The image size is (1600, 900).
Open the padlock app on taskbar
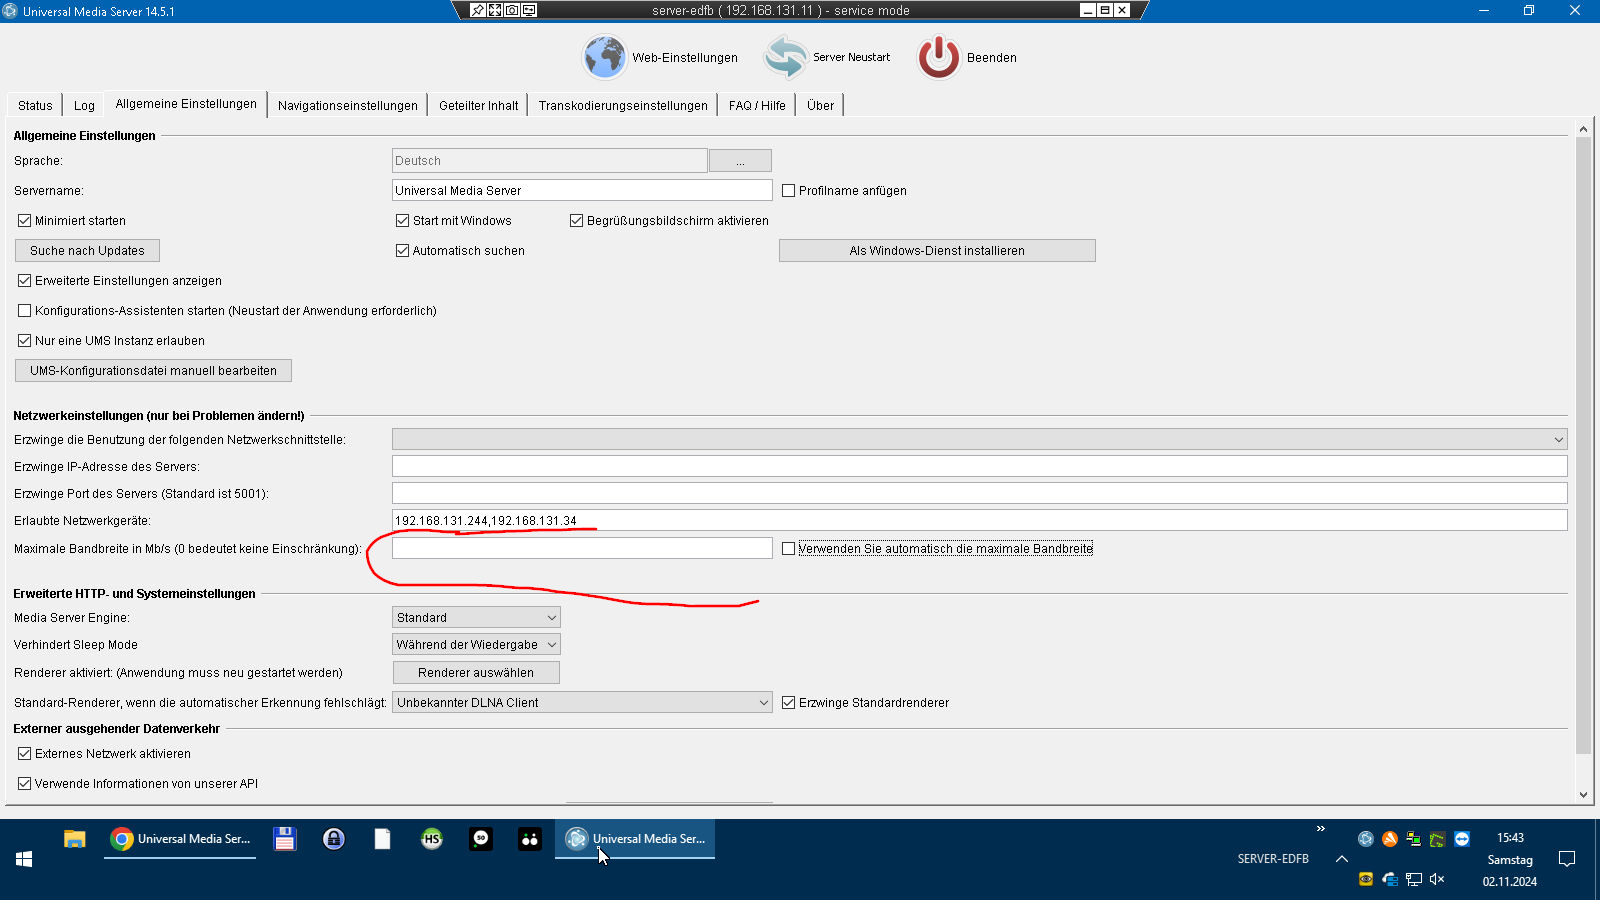(x=334, y=839)
